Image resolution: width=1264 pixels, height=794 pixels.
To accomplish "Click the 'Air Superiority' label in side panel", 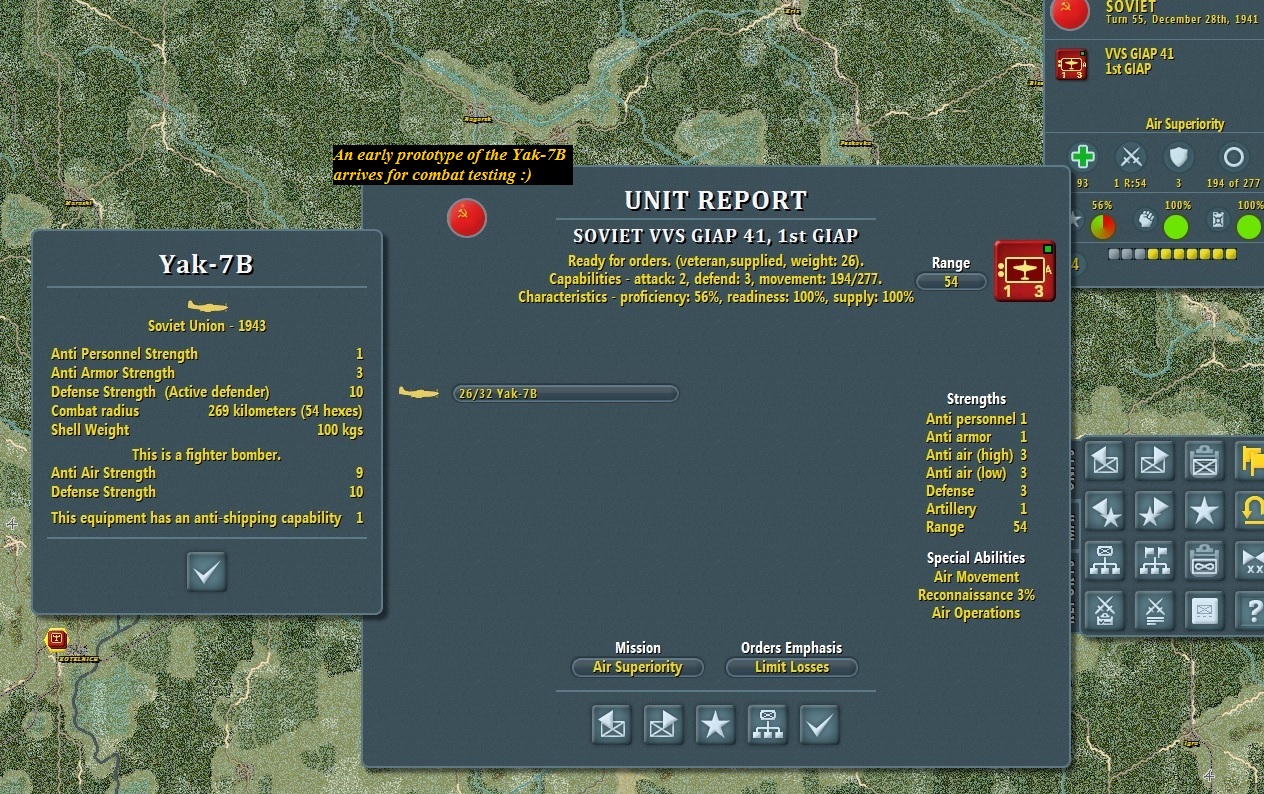I will (1184, 124).
